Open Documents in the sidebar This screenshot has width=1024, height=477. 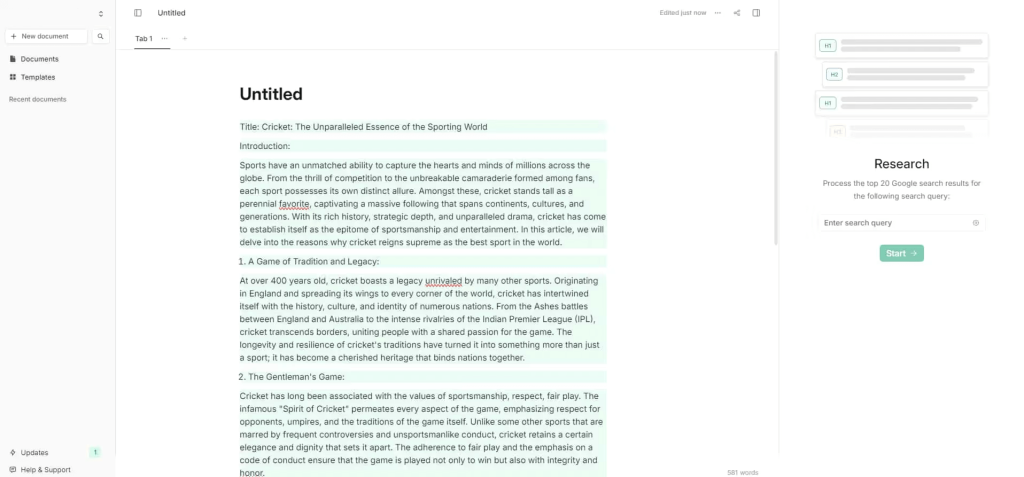39,59
